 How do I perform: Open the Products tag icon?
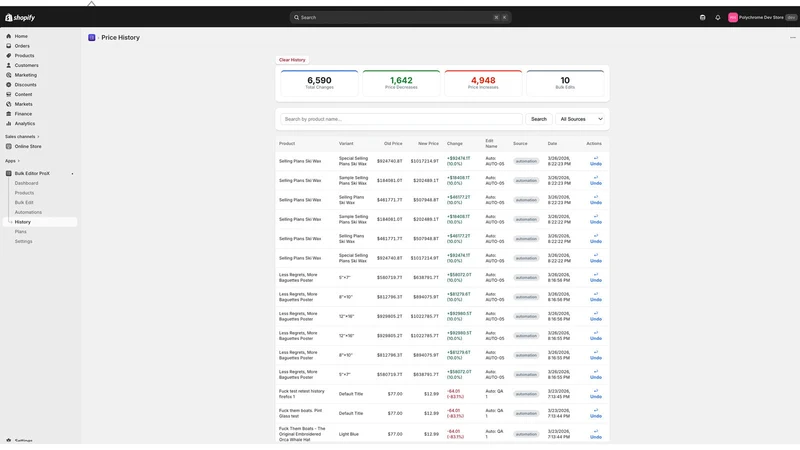(x=9, y=56)
